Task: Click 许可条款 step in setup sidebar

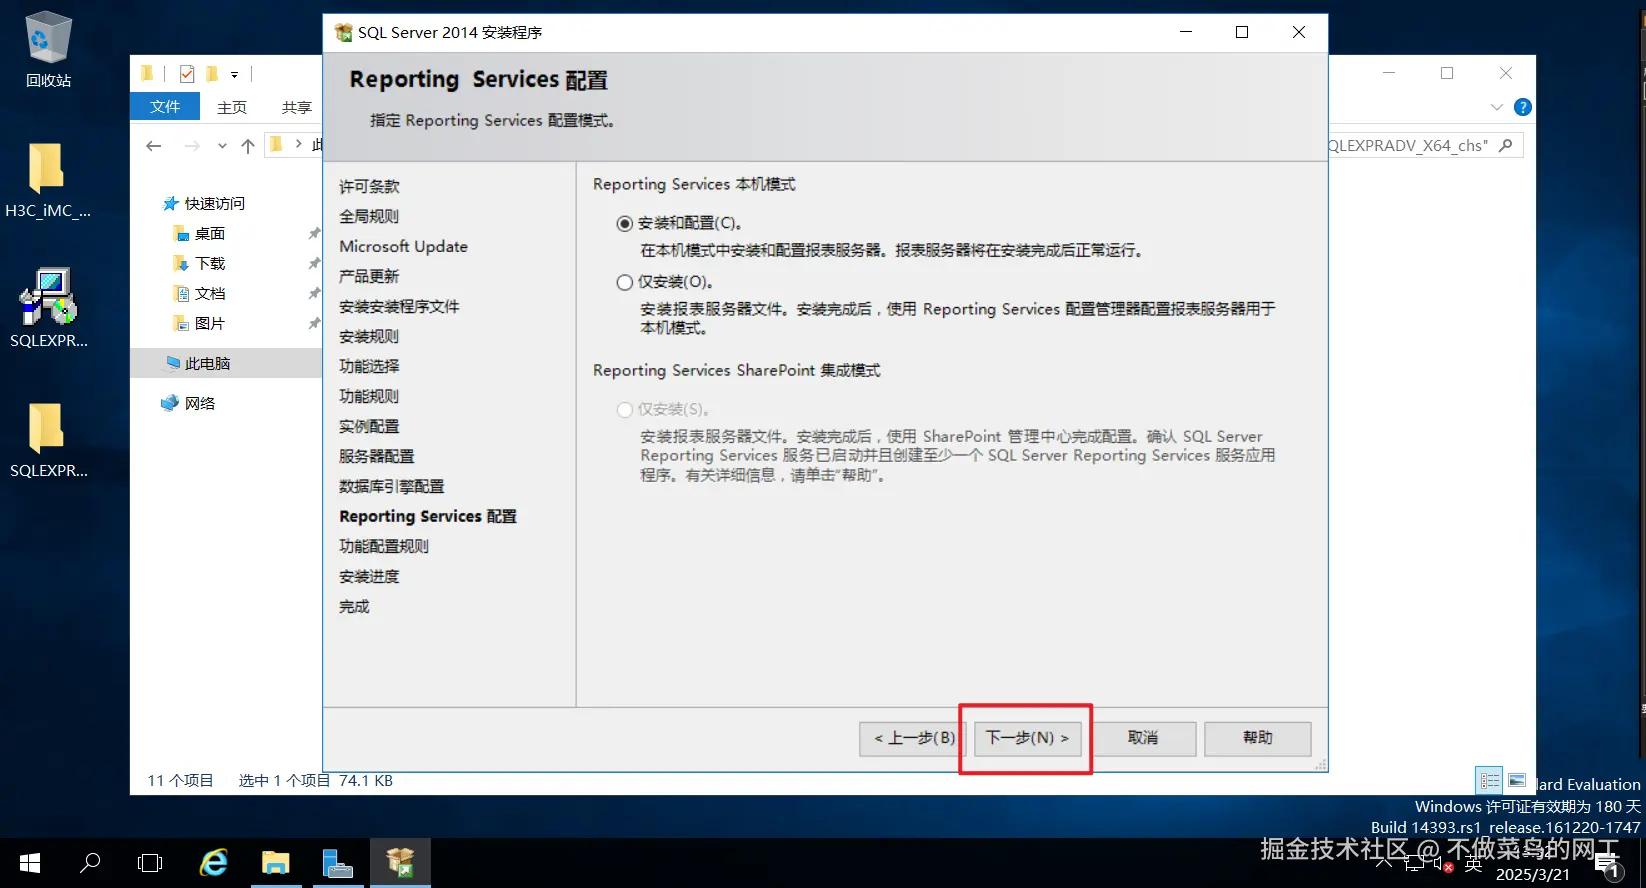Action: pyautogui.click(x=369, y=186)
